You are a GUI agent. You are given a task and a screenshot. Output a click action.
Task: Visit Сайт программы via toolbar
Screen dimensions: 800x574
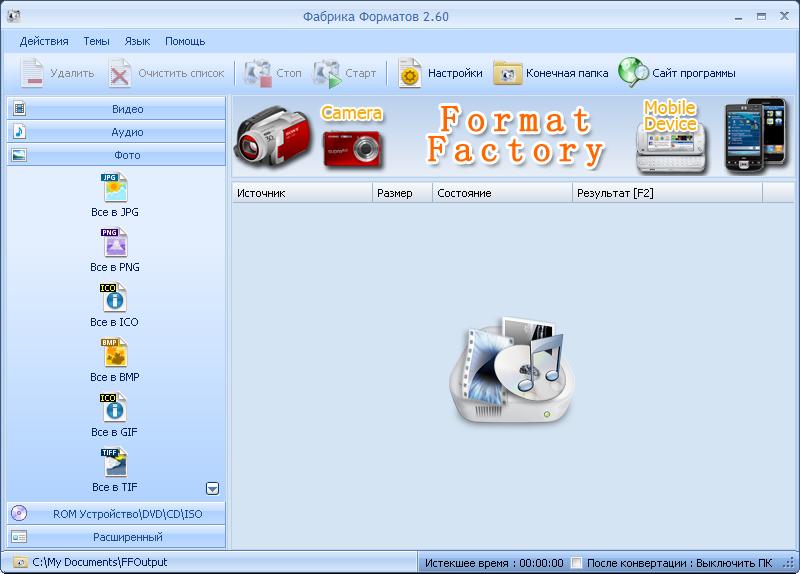[x=677, y=73]
